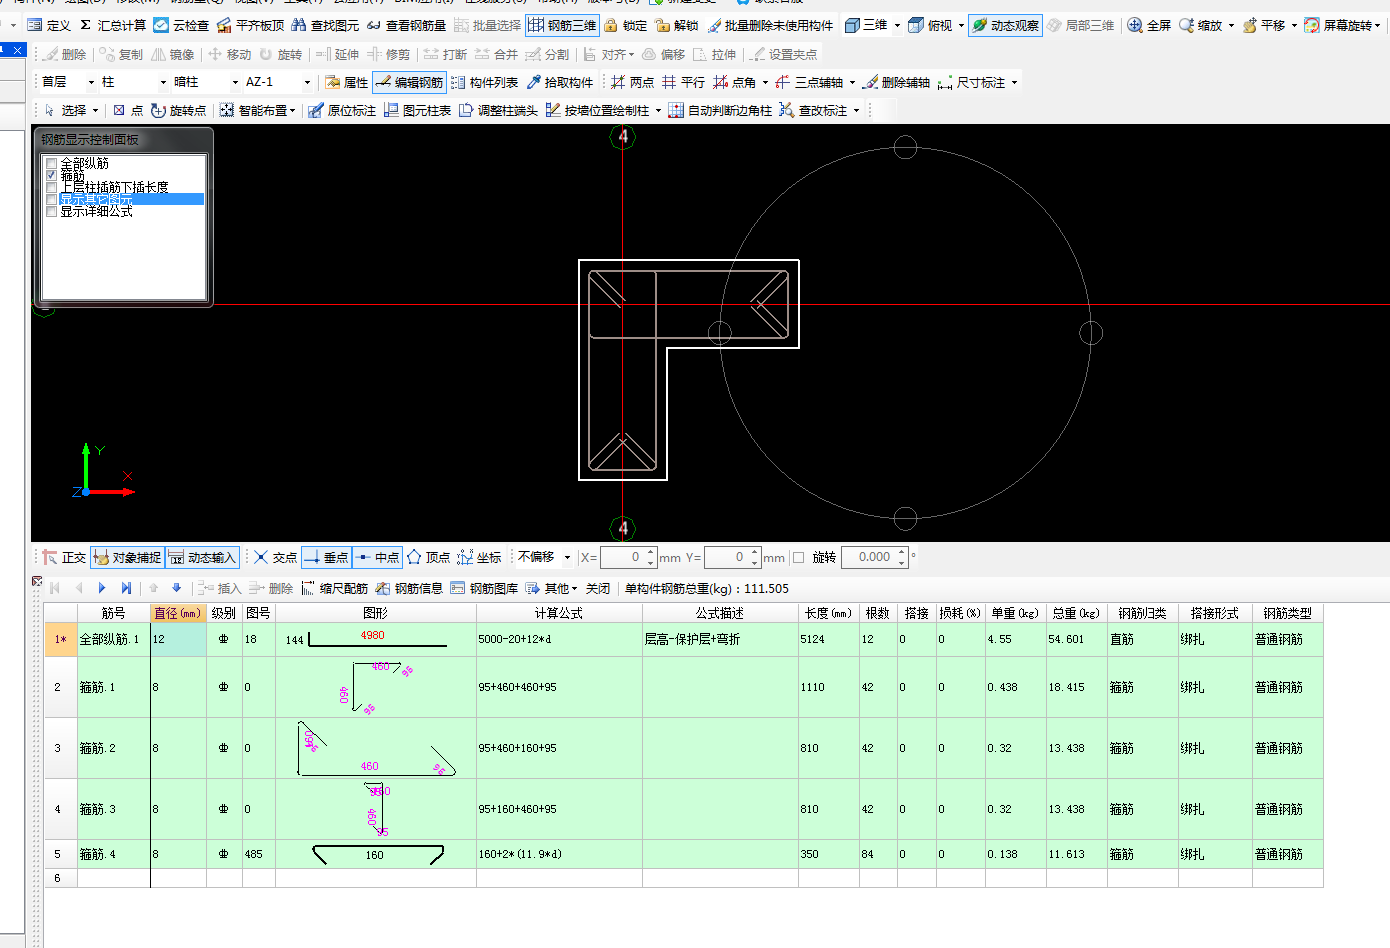Image resolution: width=1390 pixels, height=948 pixels.
Task: Go to next rebar record arrow
Action: tap(102, 588)
